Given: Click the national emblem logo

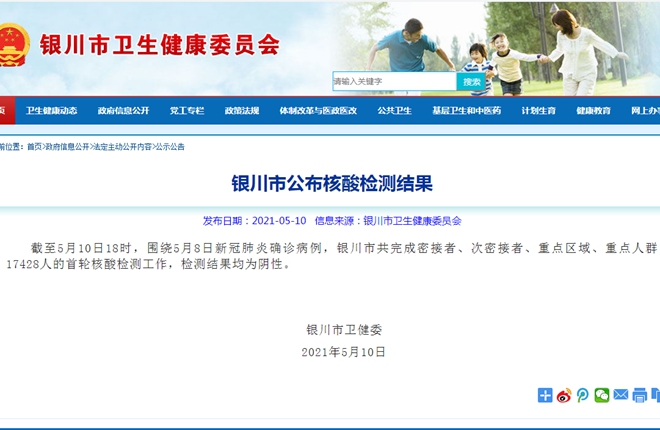Looking at the screenshot, I should tap(14, 45).
